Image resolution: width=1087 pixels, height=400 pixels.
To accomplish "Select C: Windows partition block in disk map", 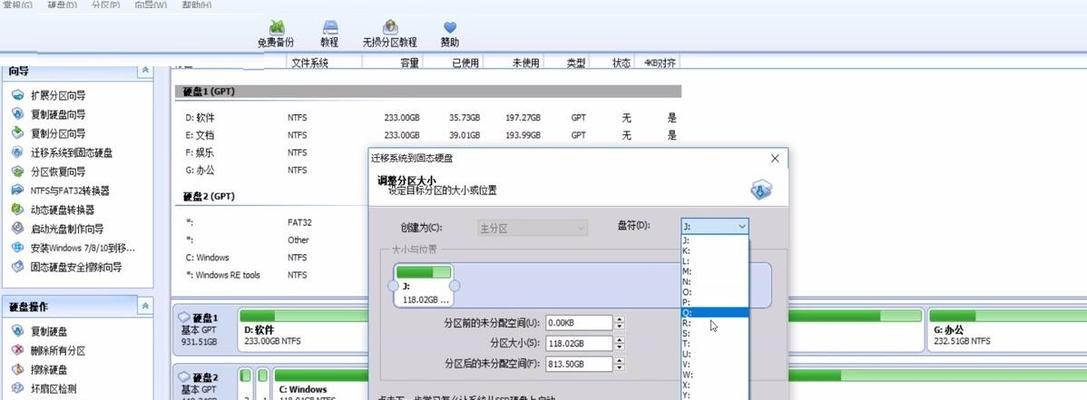I will click(321, 385).
